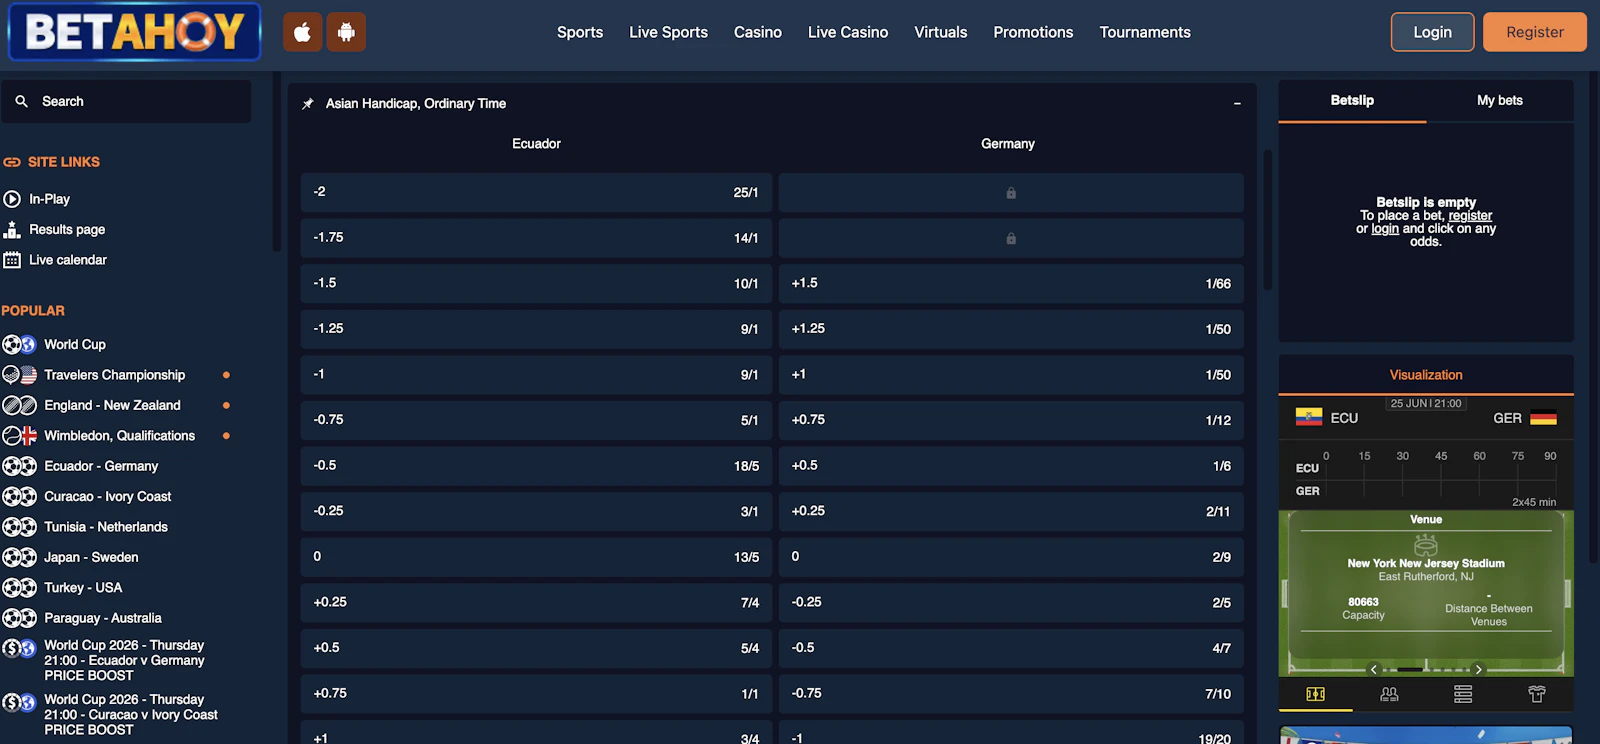1600x744 pixels.
Task: Open Ecuador - Germany in Popular
Action: 101,466
